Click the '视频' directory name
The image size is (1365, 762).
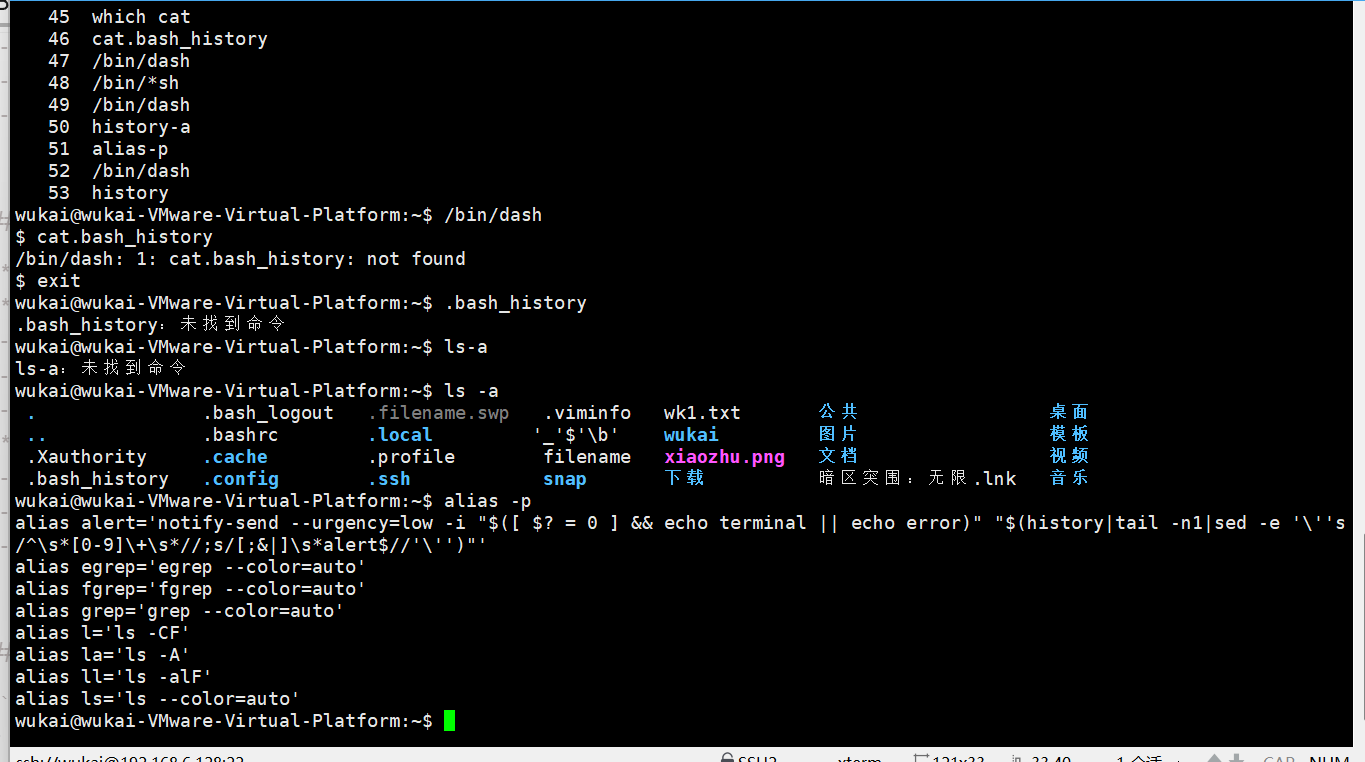pos(1069,457)
